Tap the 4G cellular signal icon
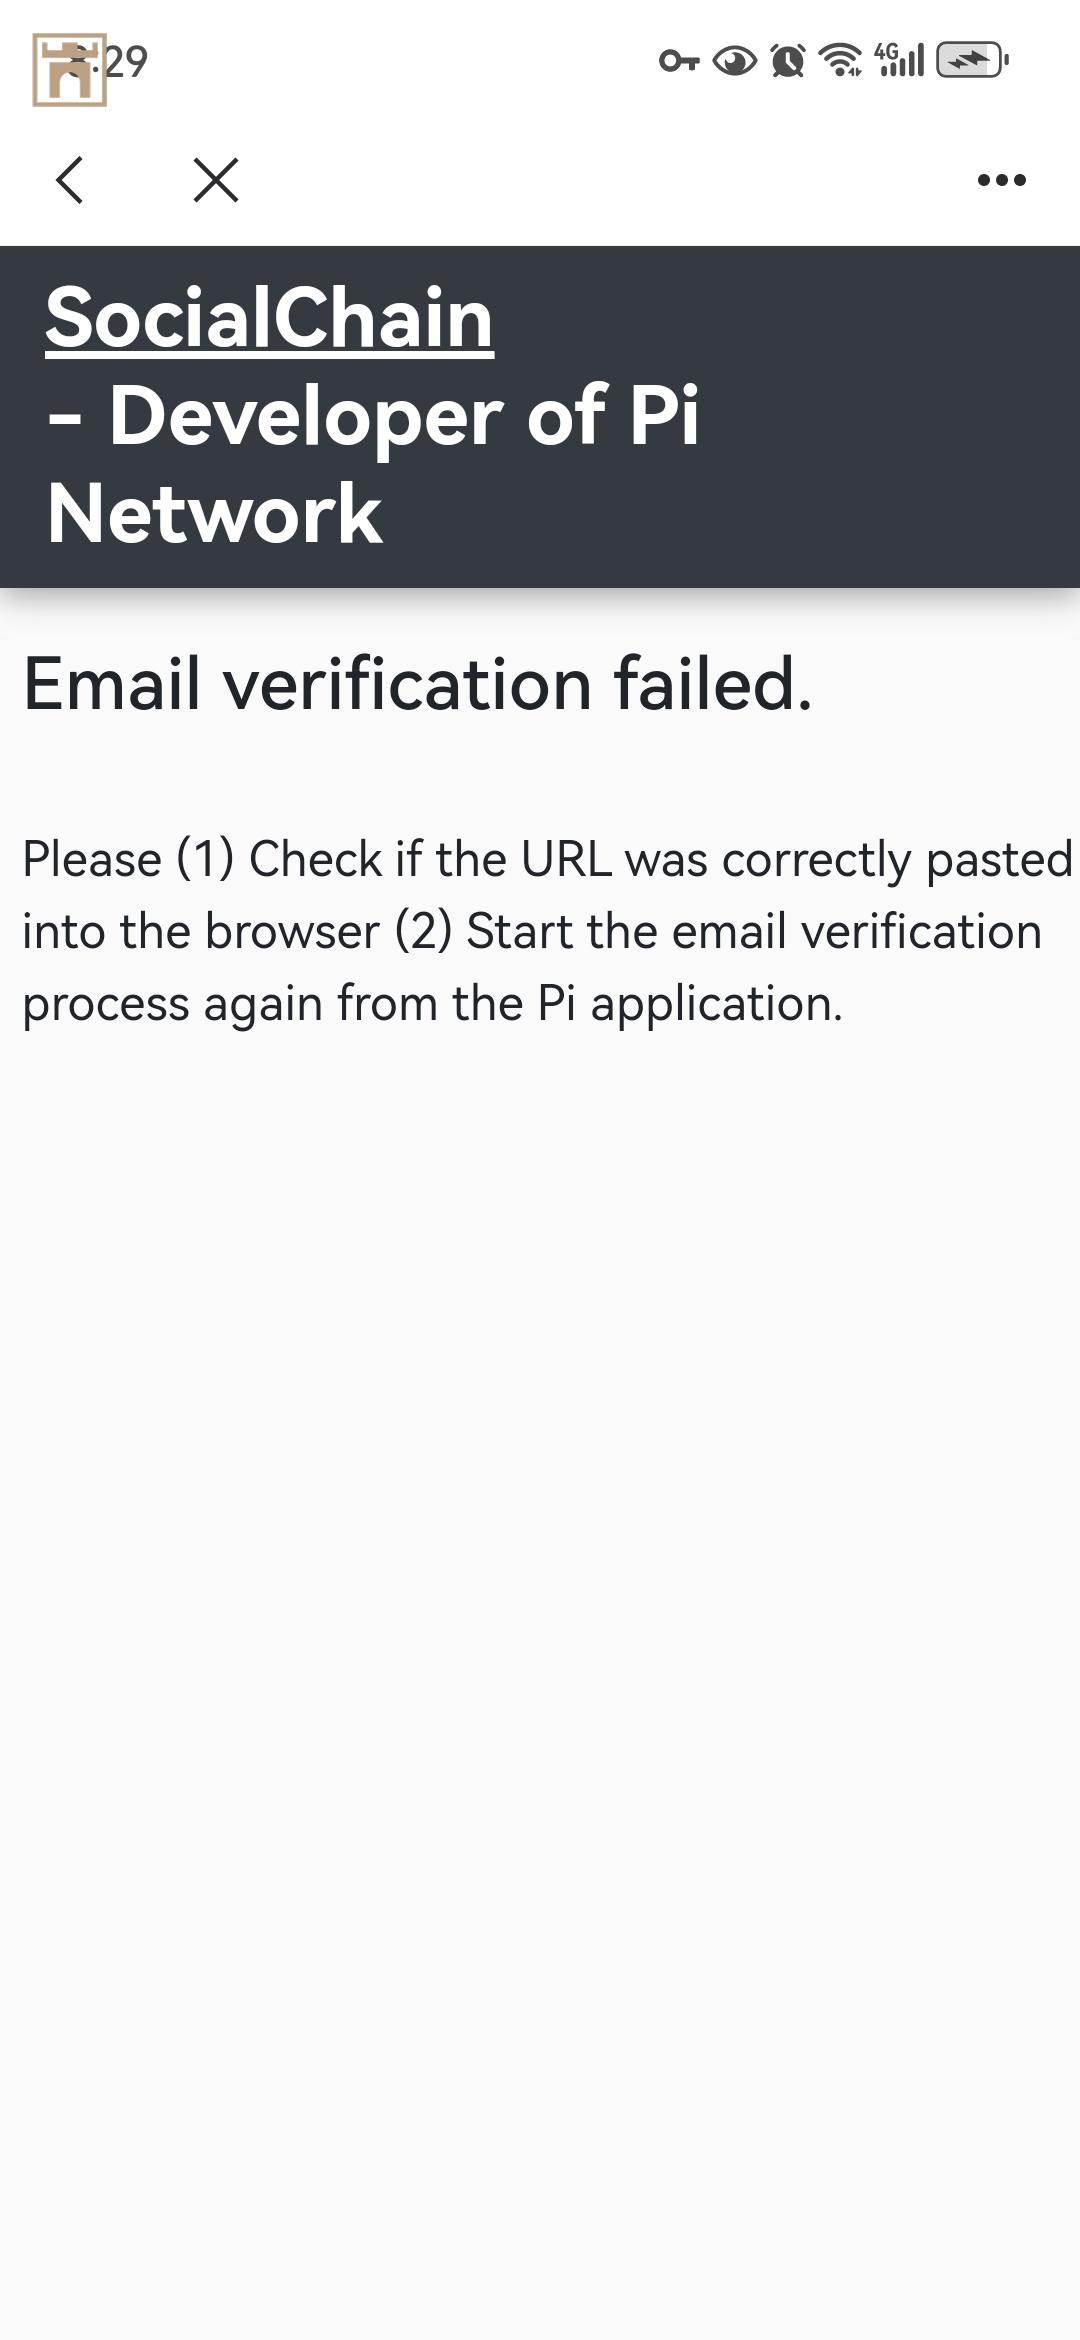The height and width of the screenshot is (2340, 1080). click(899, 60)
